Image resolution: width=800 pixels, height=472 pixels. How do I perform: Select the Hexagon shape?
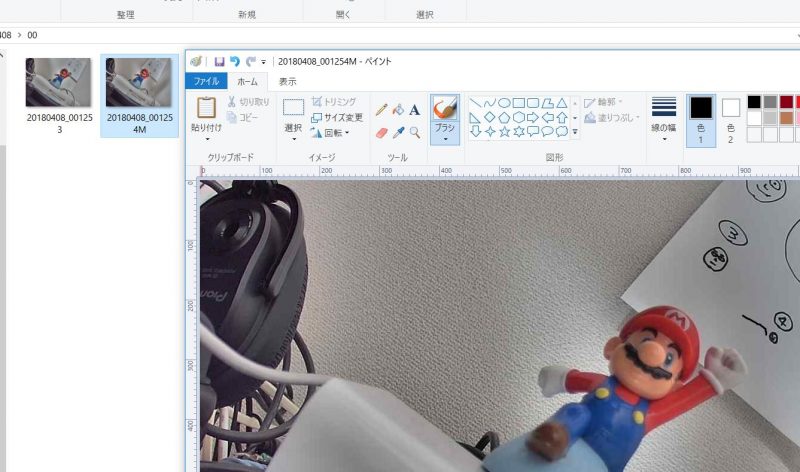click(x=518, y=117)
